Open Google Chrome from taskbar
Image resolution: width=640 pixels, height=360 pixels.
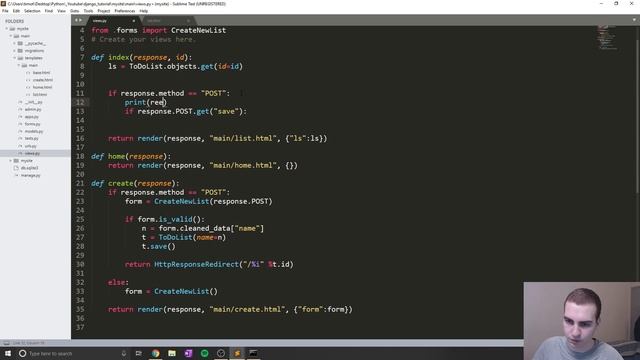[x=156, y=353]
